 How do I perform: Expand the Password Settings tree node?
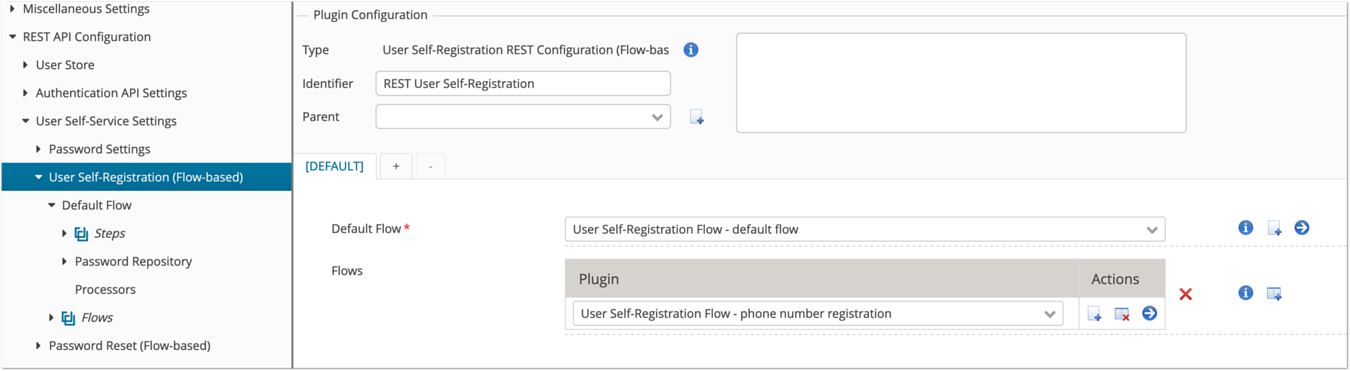[x=39, y=149]
